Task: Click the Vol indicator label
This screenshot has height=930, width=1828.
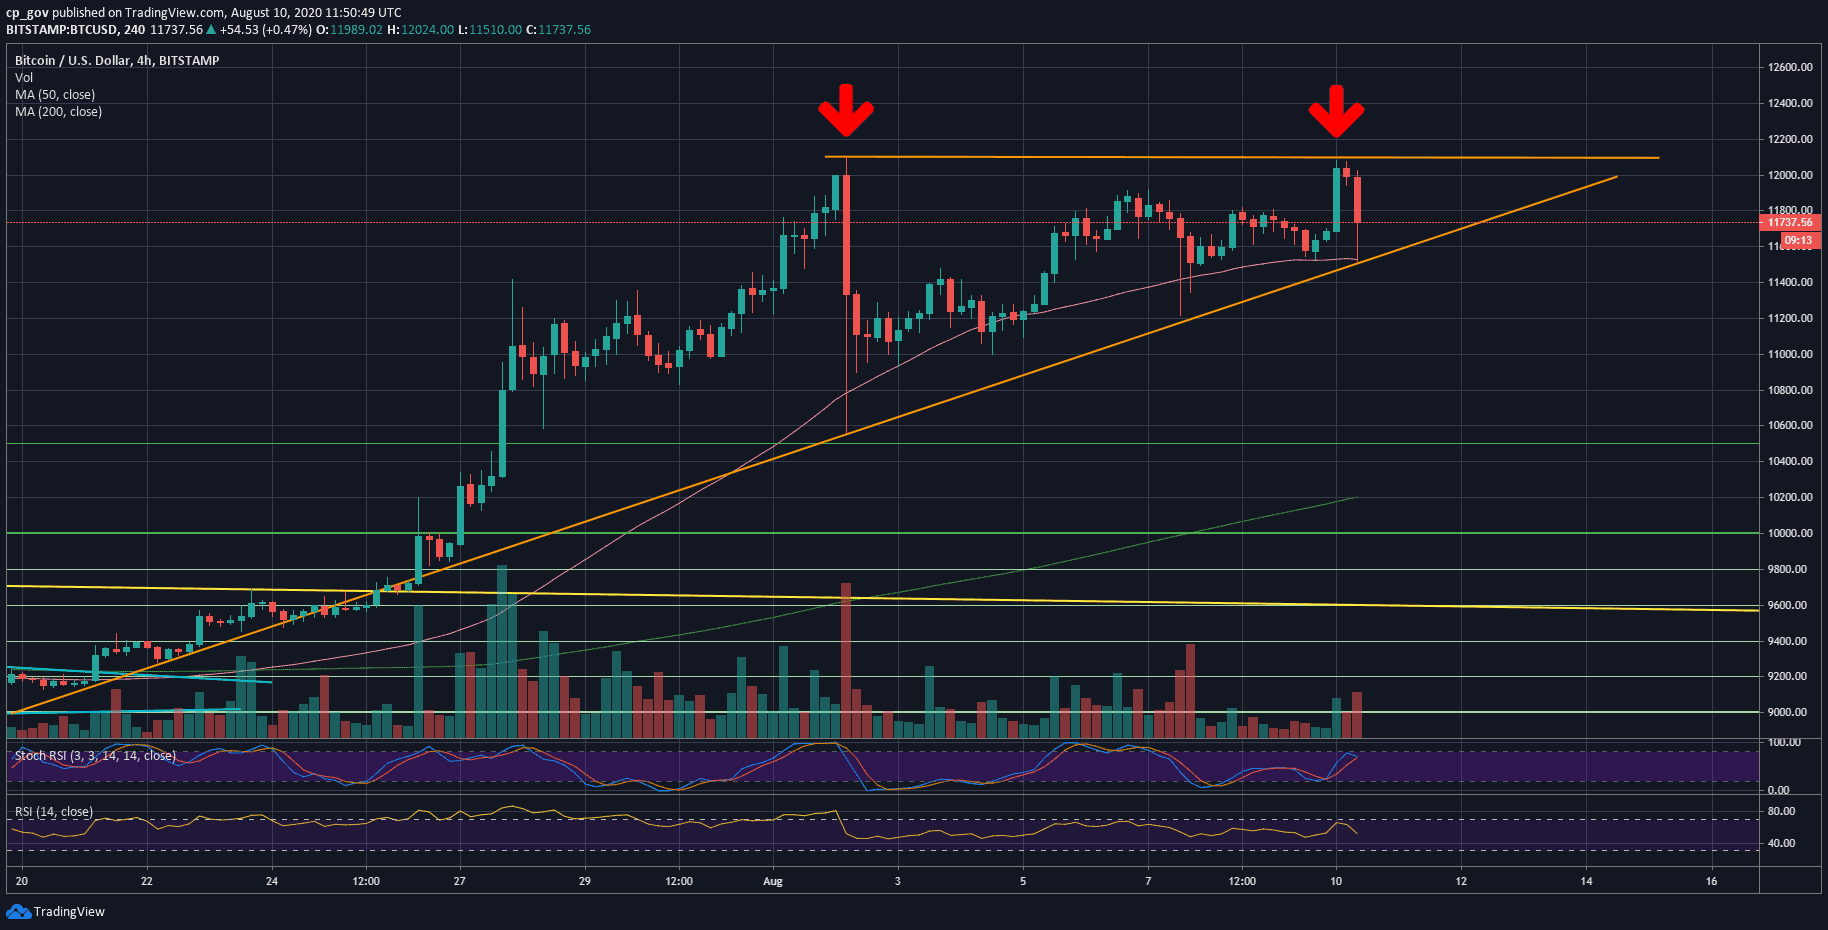Action: (x=24, y=77)
